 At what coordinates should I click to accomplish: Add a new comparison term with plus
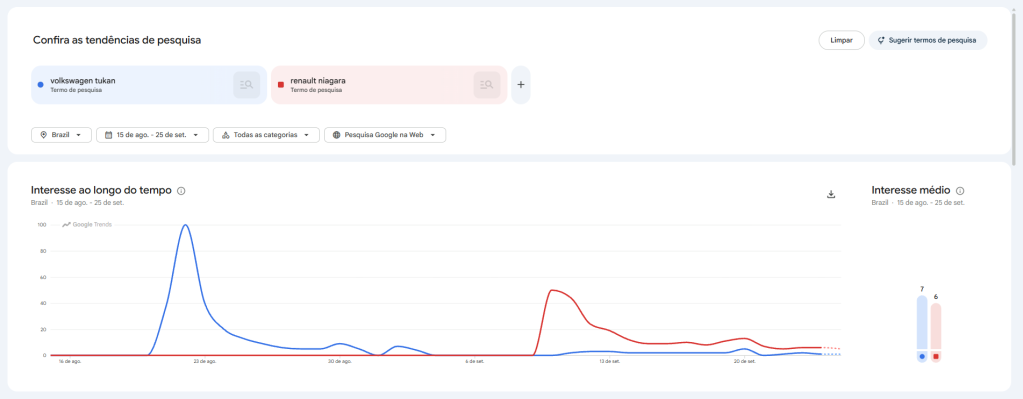(521, 85)
